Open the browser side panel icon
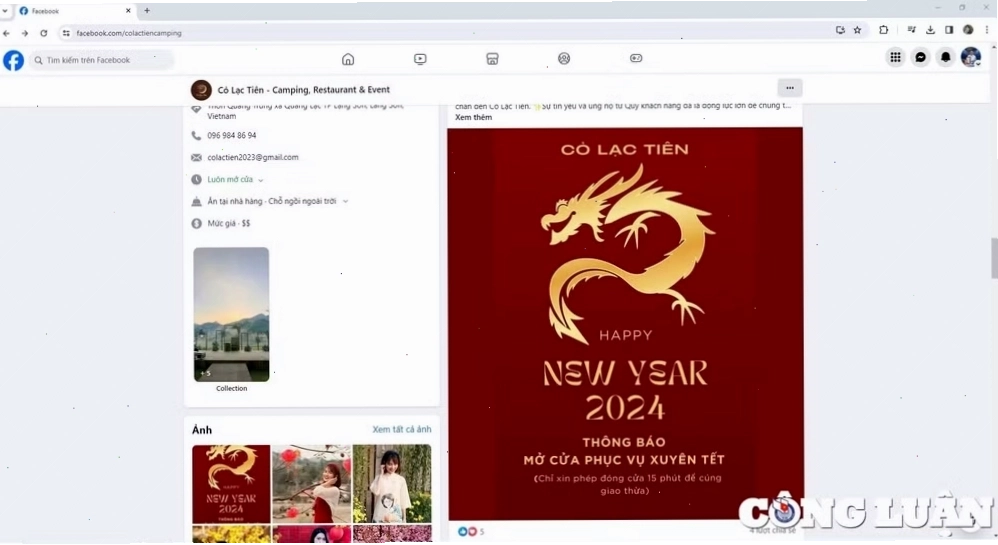This screenshot has width=998, height=545. click(949, 30)
